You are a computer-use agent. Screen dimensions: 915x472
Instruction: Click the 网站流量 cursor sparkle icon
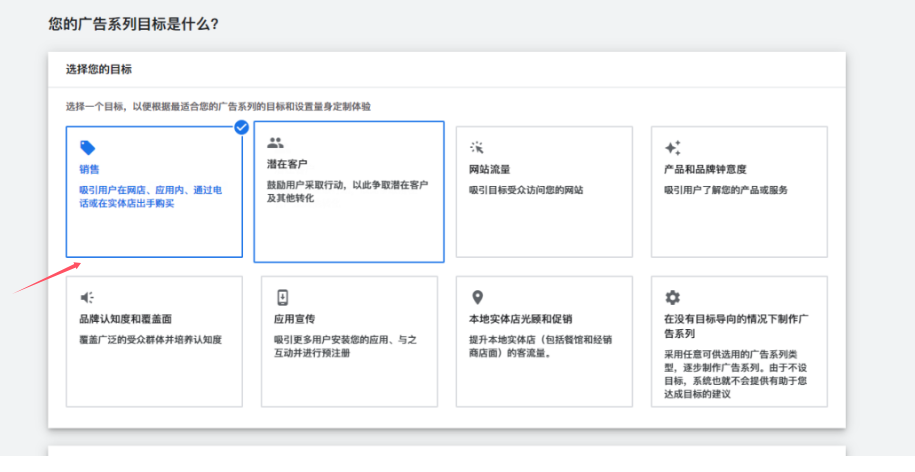[477, 147]
